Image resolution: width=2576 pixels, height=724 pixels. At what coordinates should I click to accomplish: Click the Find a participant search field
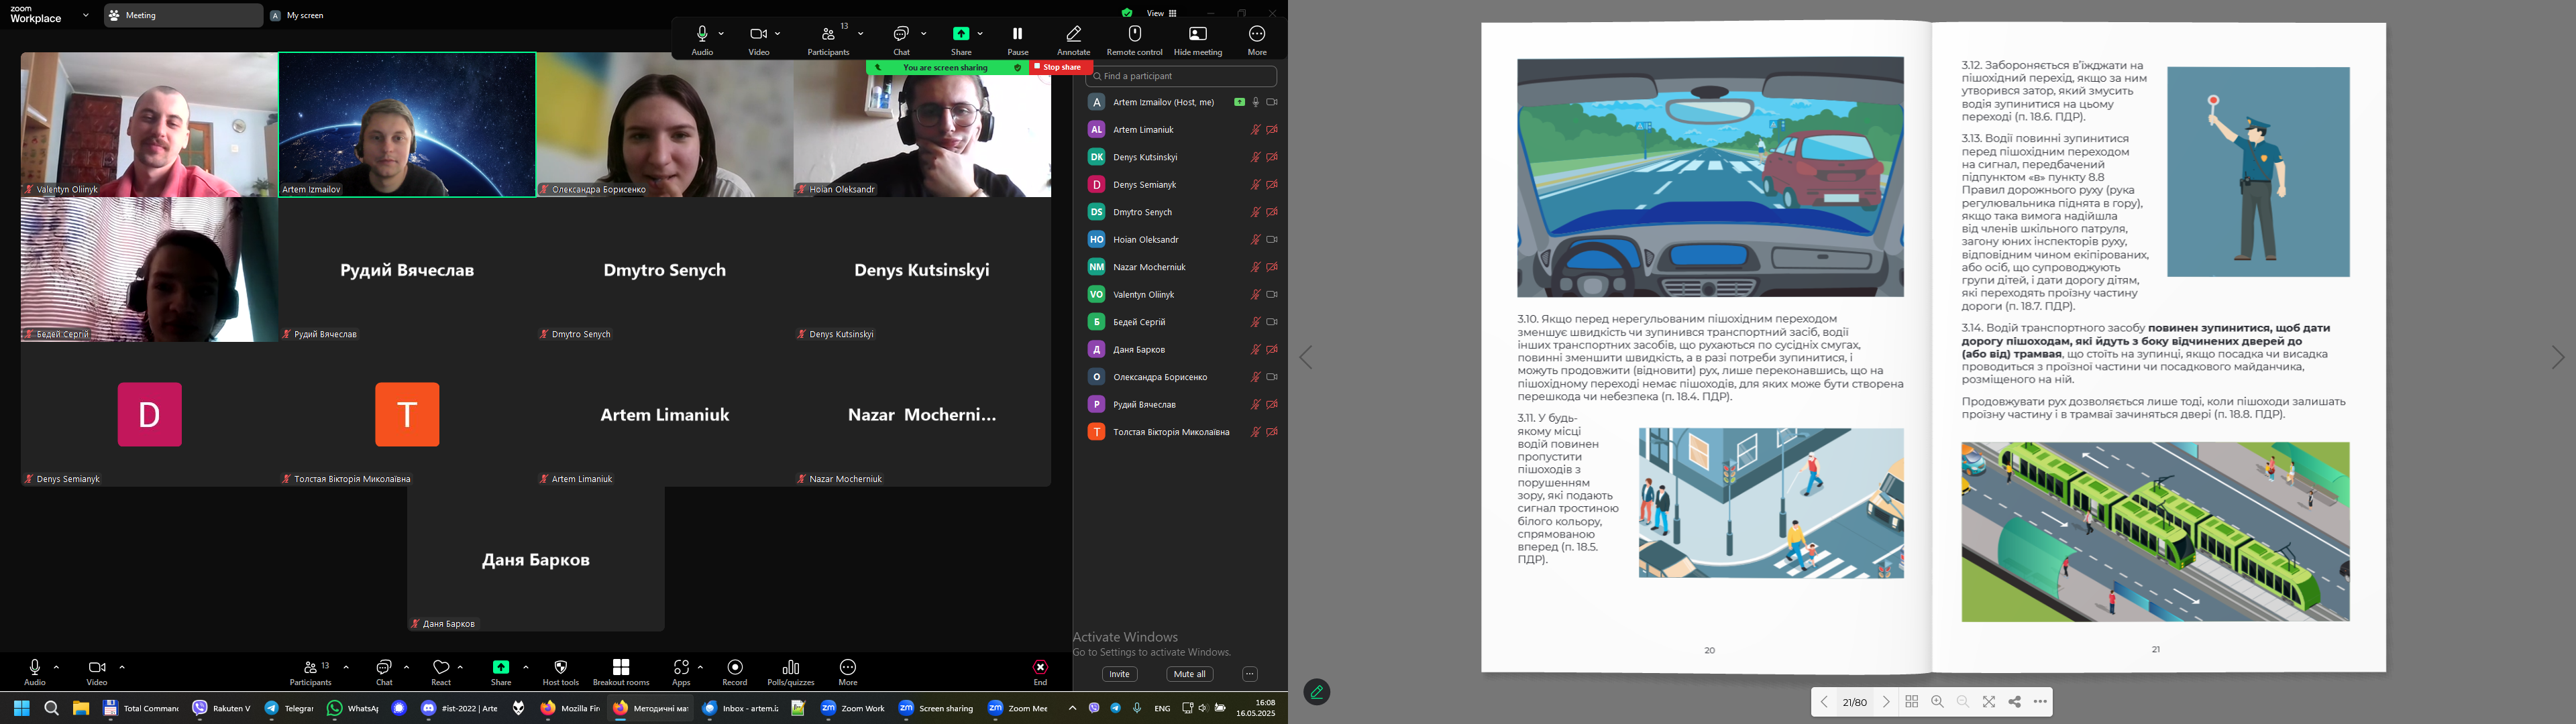[x=1181, y=76]
